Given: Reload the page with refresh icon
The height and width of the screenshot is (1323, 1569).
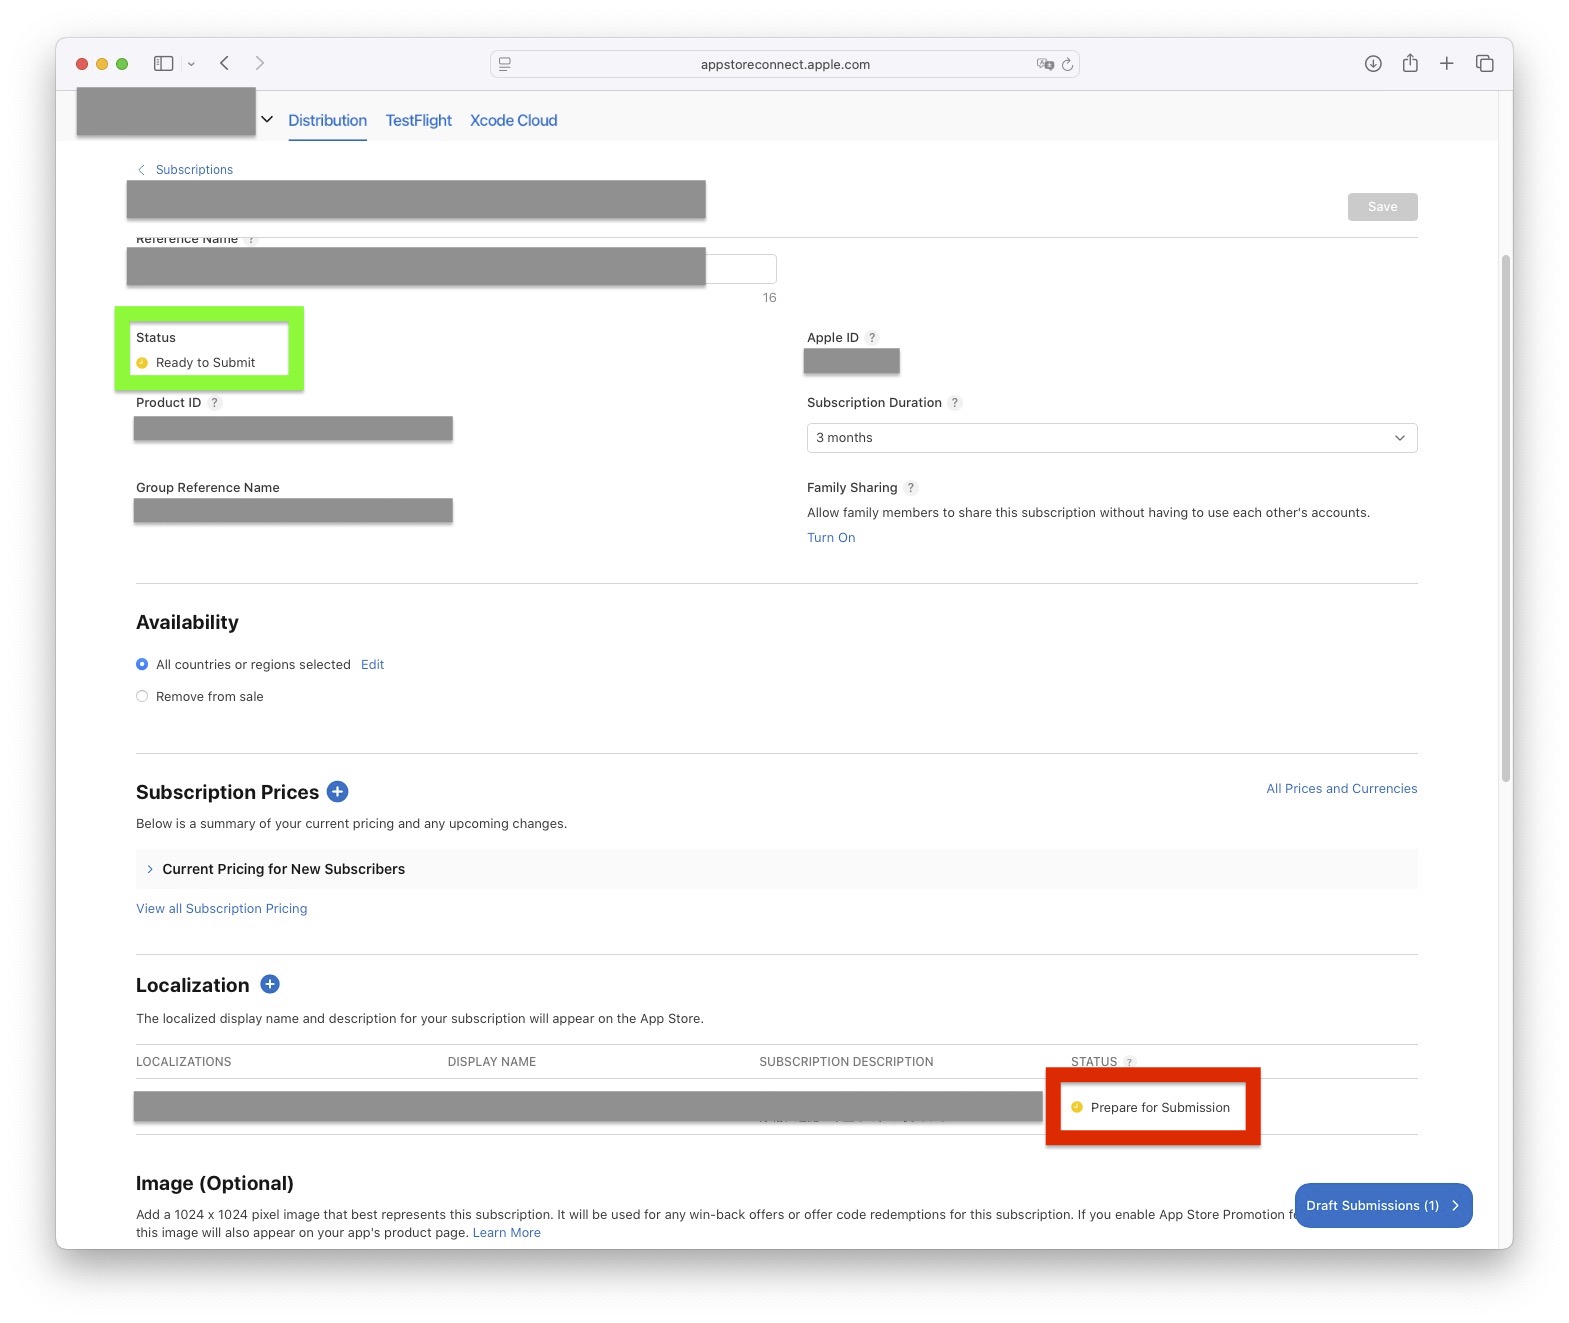Looking at the screenshot, I should 1067,65.
